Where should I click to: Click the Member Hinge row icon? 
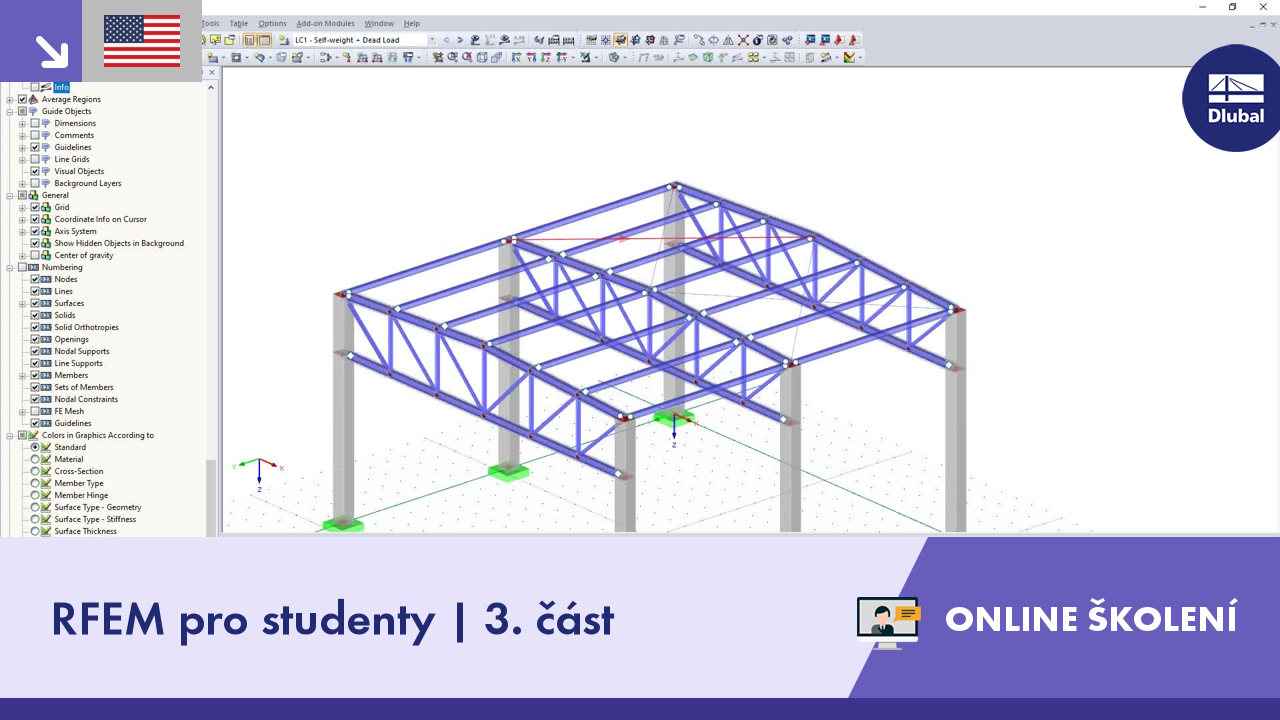point(46,495)
